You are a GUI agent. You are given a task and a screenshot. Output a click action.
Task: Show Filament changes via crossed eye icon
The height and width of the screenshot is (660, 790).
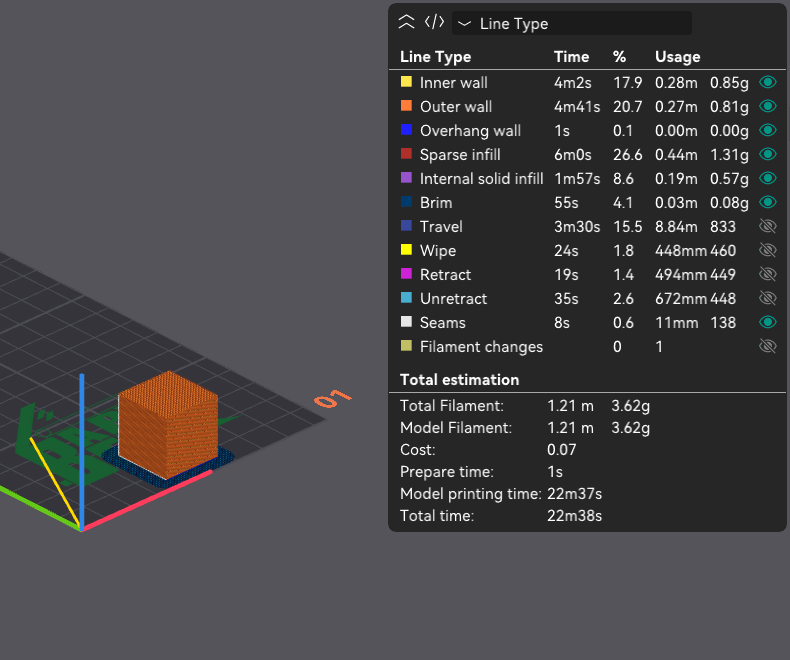[768, 346]
